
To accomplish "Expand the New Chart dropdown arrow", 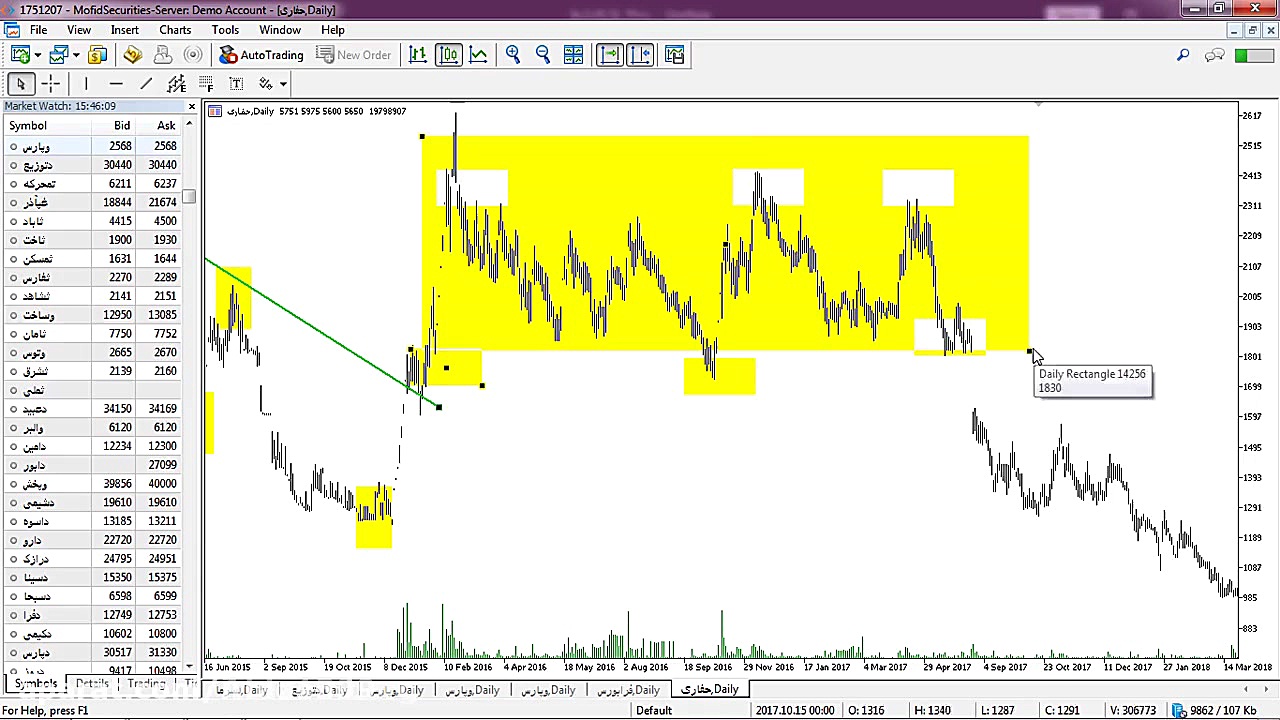I will pos(37,55).
